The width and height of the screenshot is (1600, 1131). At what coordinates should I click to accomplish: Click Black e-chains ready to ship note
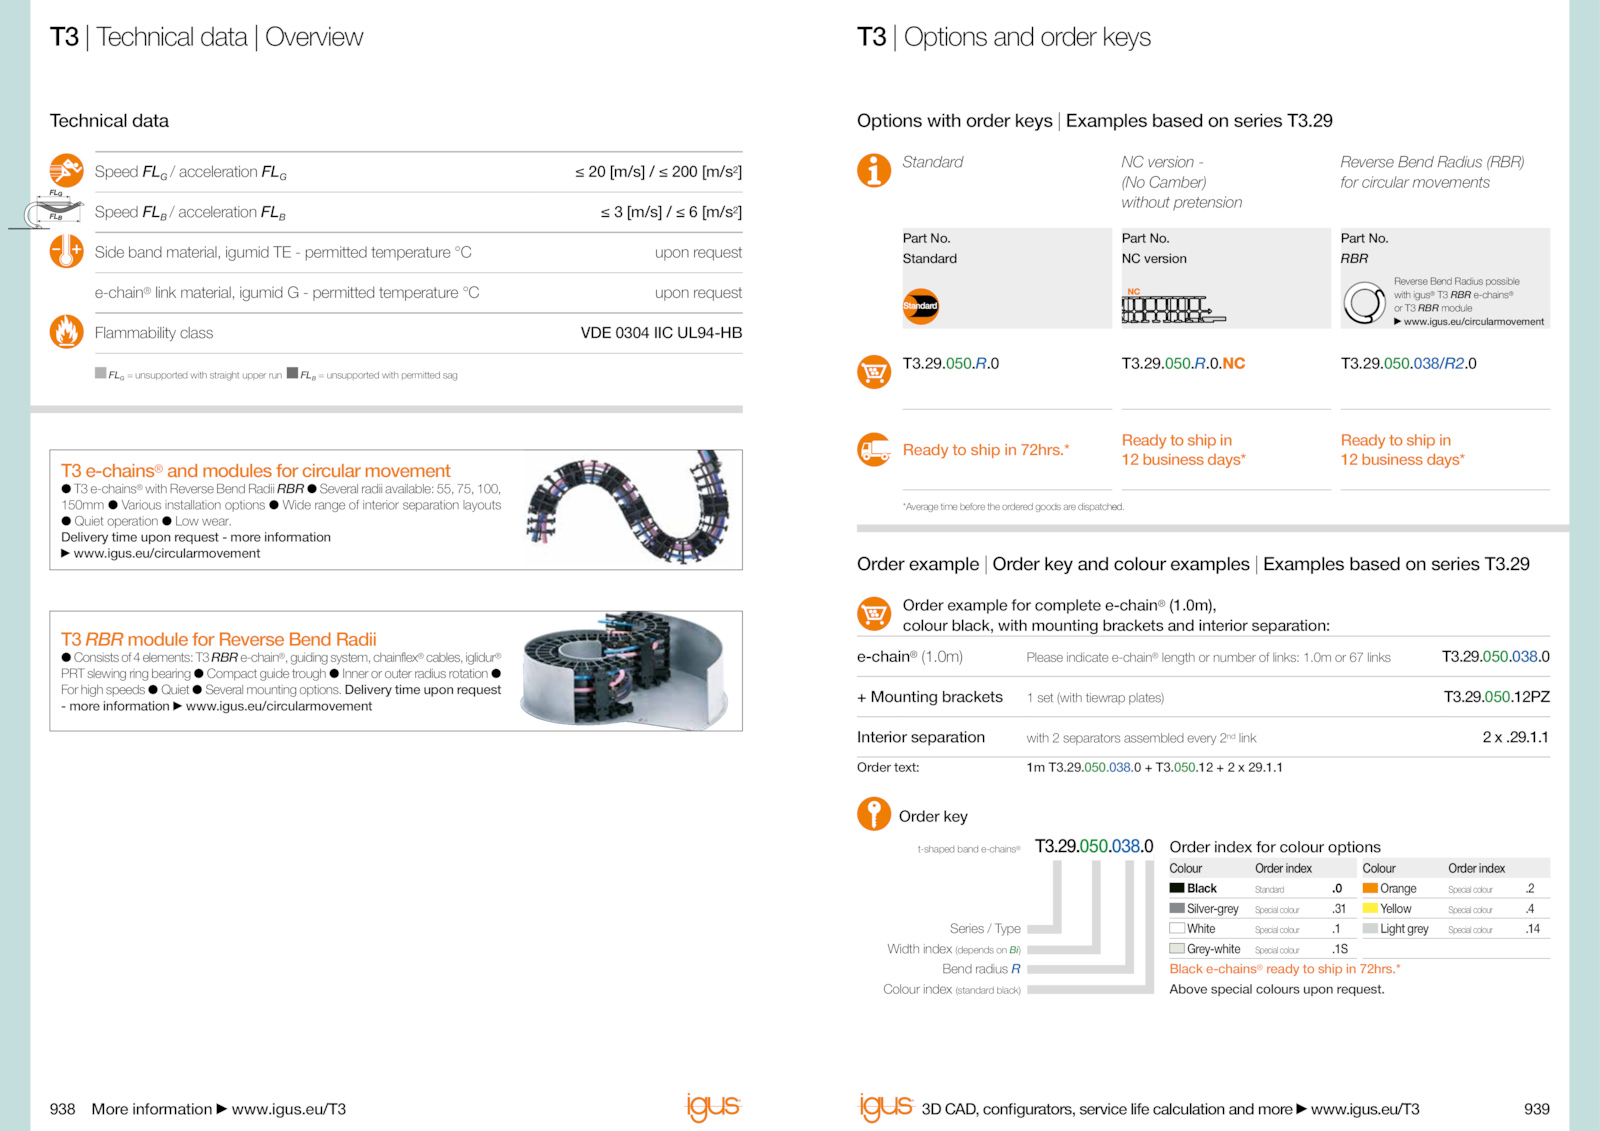[1285, 969]
